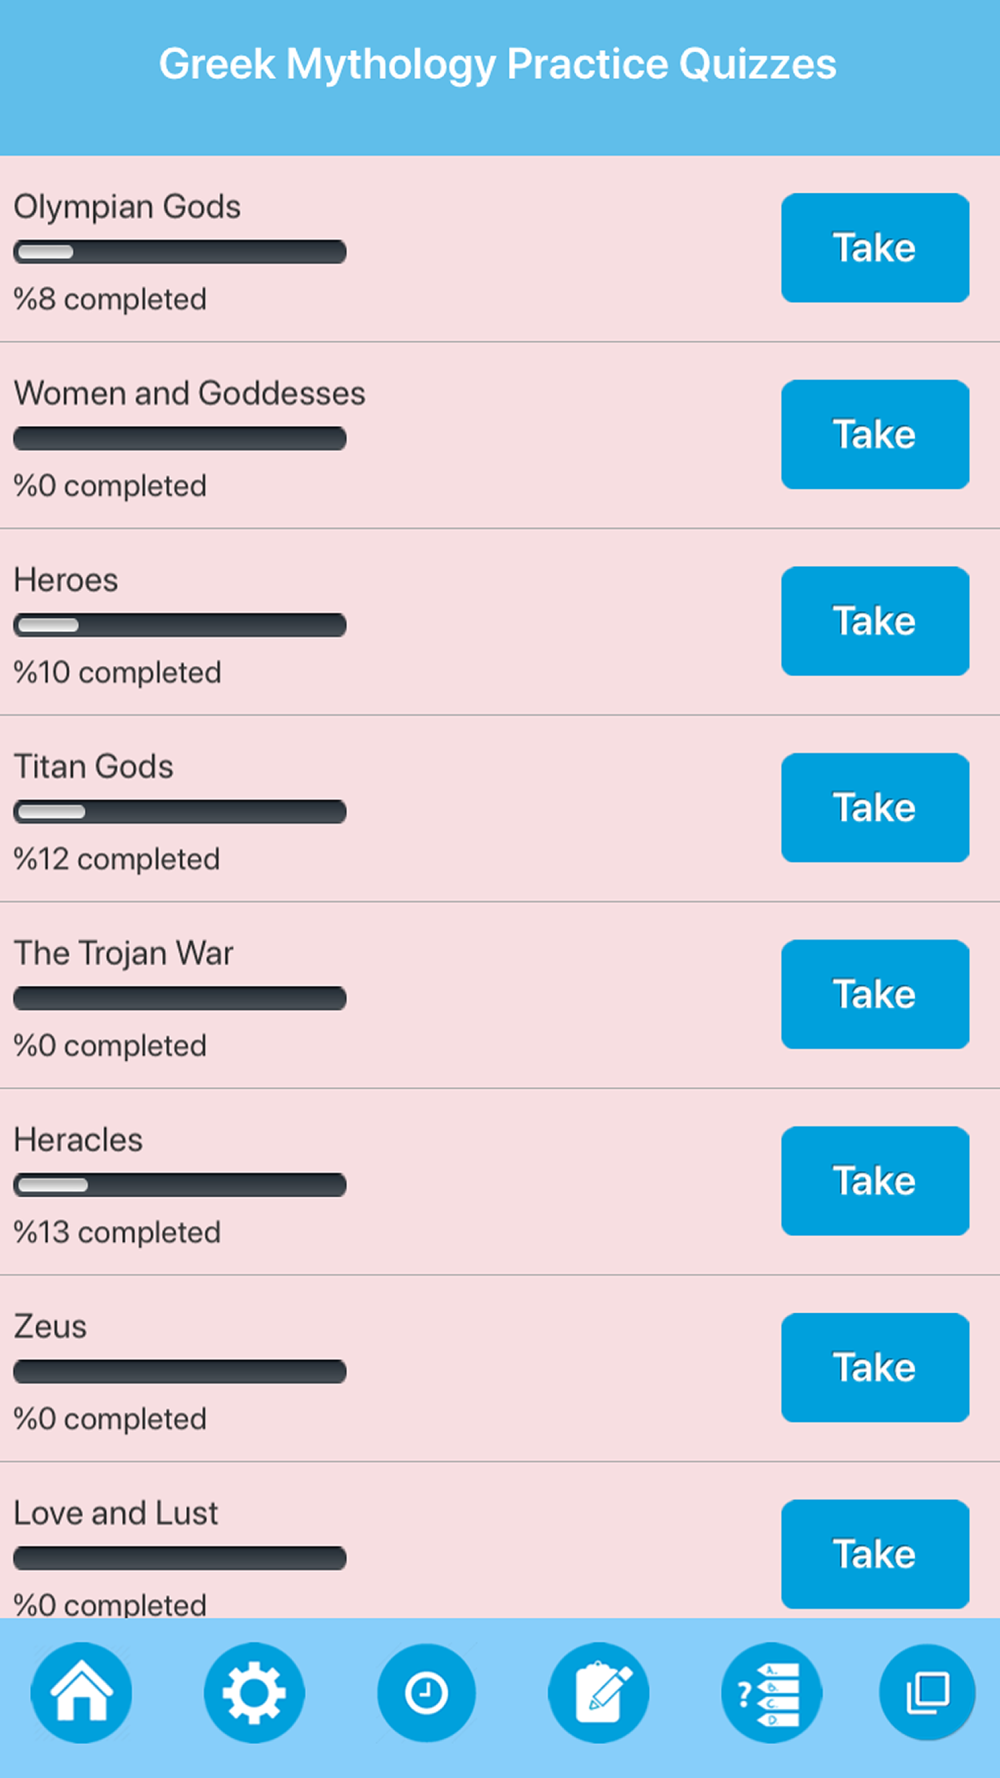Take the Love and Lust quiz

point(875,1554)
